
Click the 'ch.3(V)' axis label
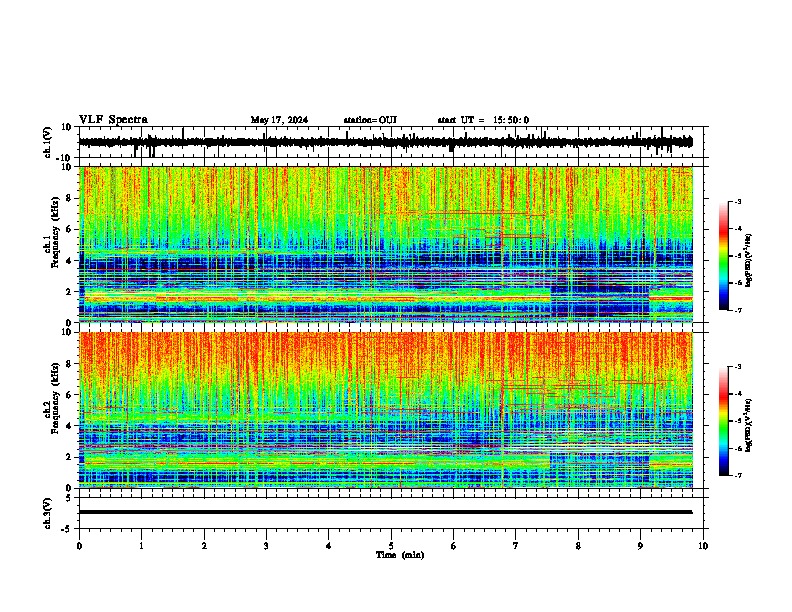[x=48, y=513]
